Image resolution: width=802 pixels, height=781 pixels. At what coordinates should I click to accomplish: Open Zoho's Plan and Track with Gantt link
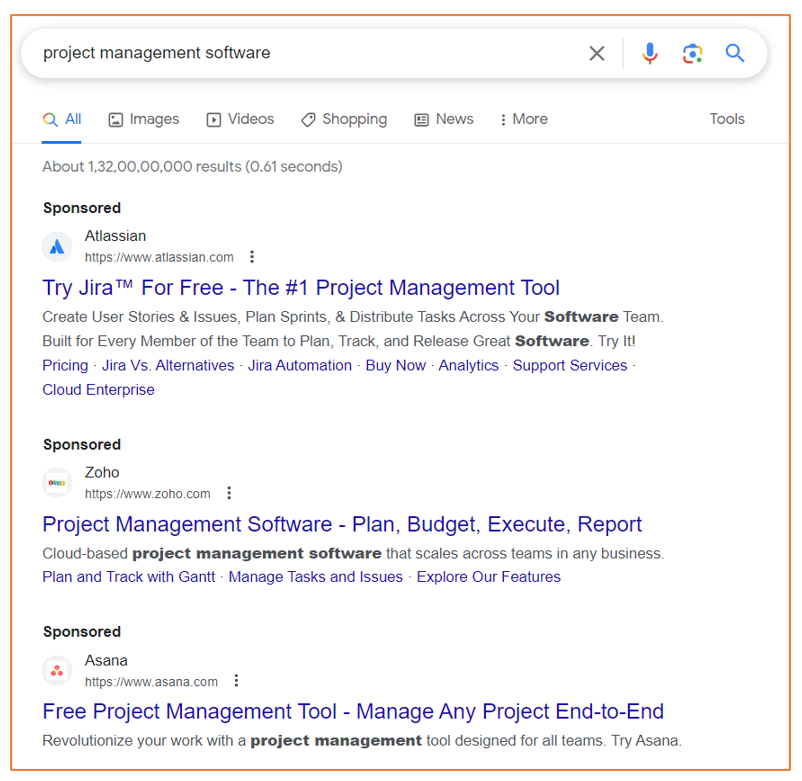[128, 576]
